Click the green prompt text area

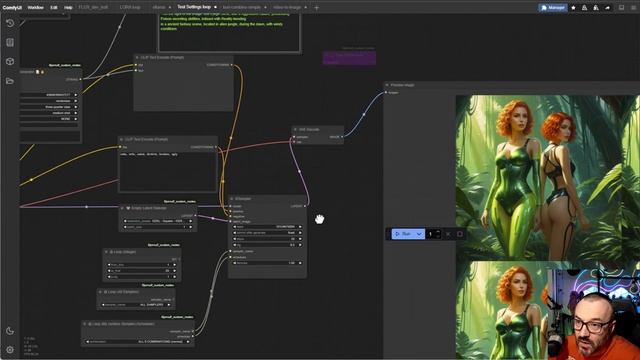pyautogui.click(x=229, y=33)
